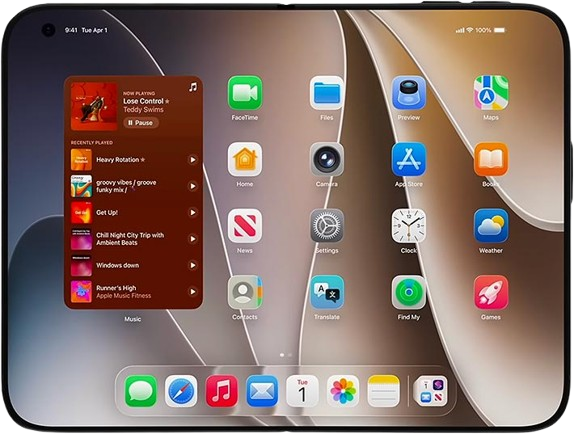Tap the 9:41 time in status bar
This screenshot has width=574, height=434.
(x=71, y=30)
